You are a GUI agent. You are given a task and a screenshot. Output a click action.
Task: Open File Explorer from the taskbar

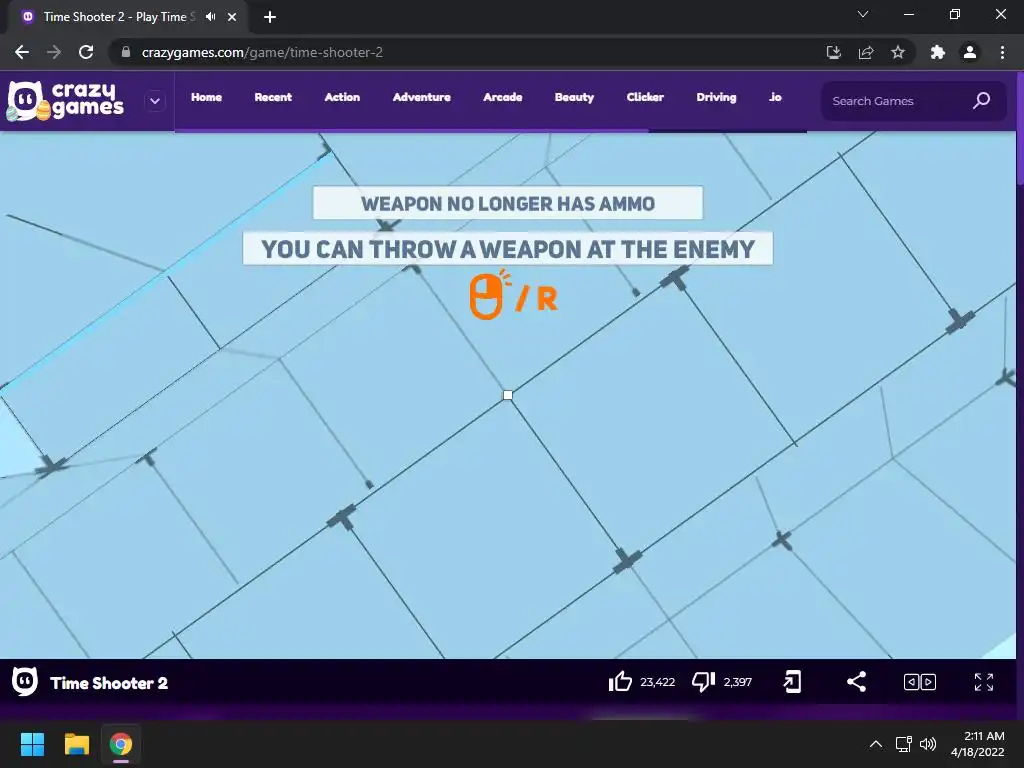(x=76, y=744)
